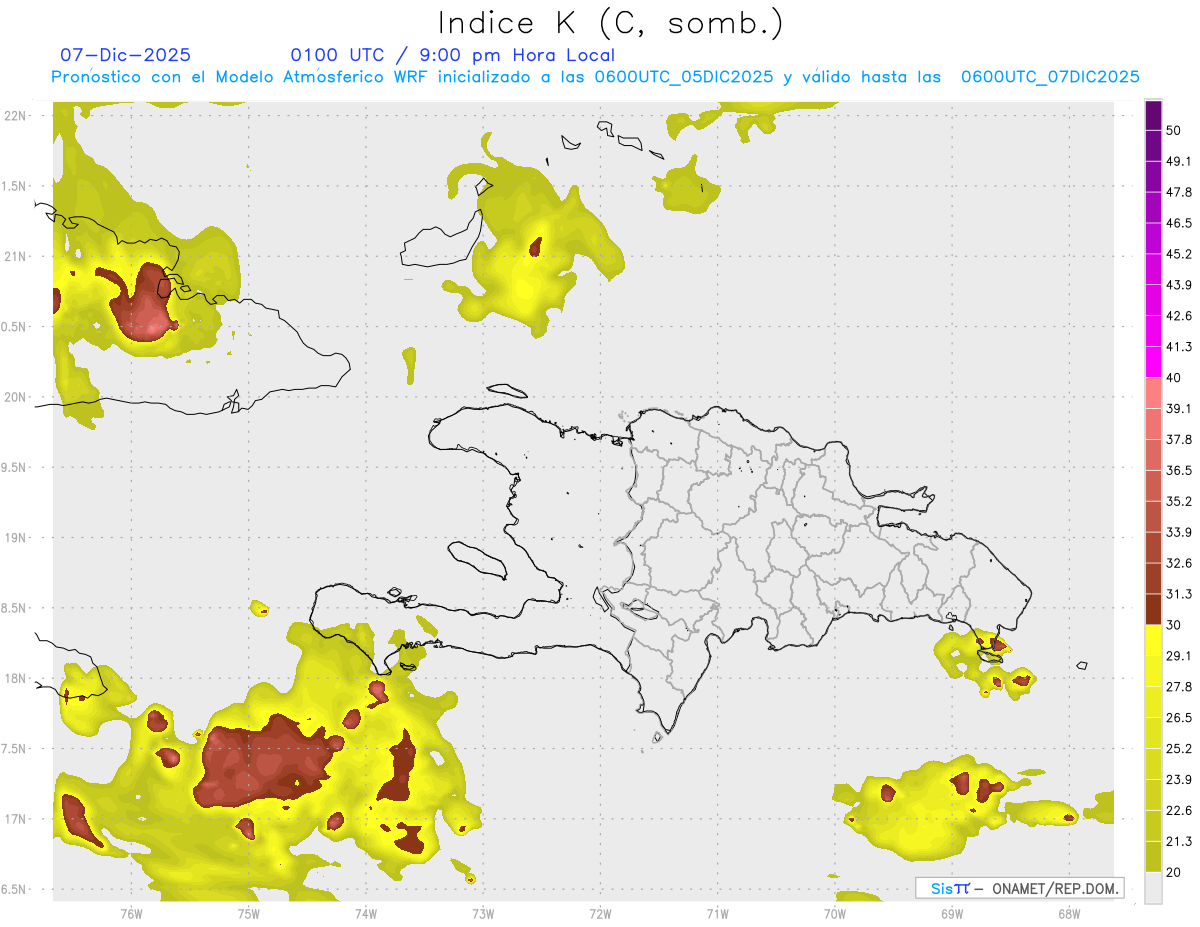Click the gray swatch below 20 on scale
The width and height of the screenshot is (1200, 927).
(1153, 888)
